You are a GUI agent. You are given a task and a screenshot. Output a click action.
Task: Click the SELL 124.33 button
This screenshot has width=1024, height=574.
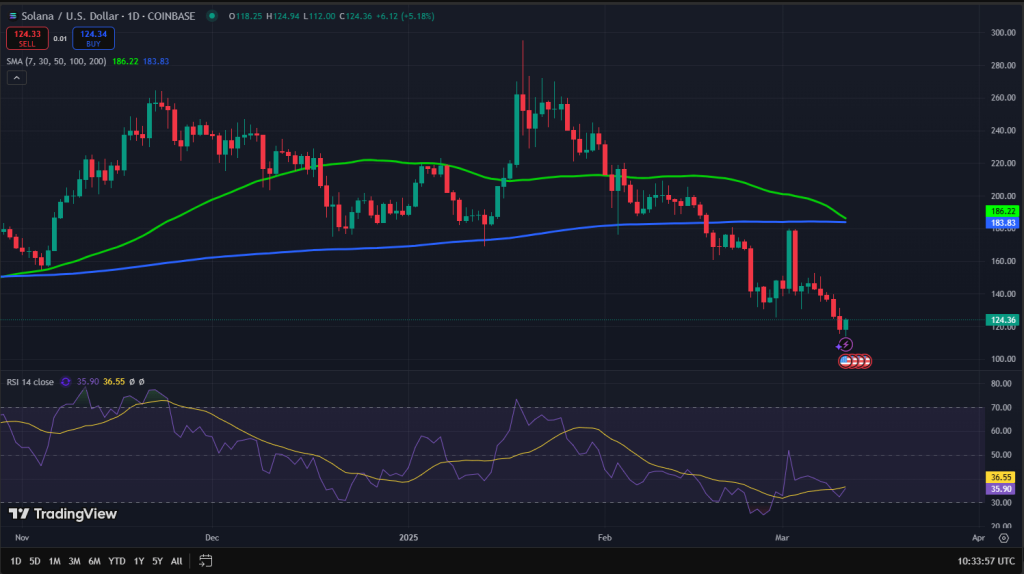27,39
